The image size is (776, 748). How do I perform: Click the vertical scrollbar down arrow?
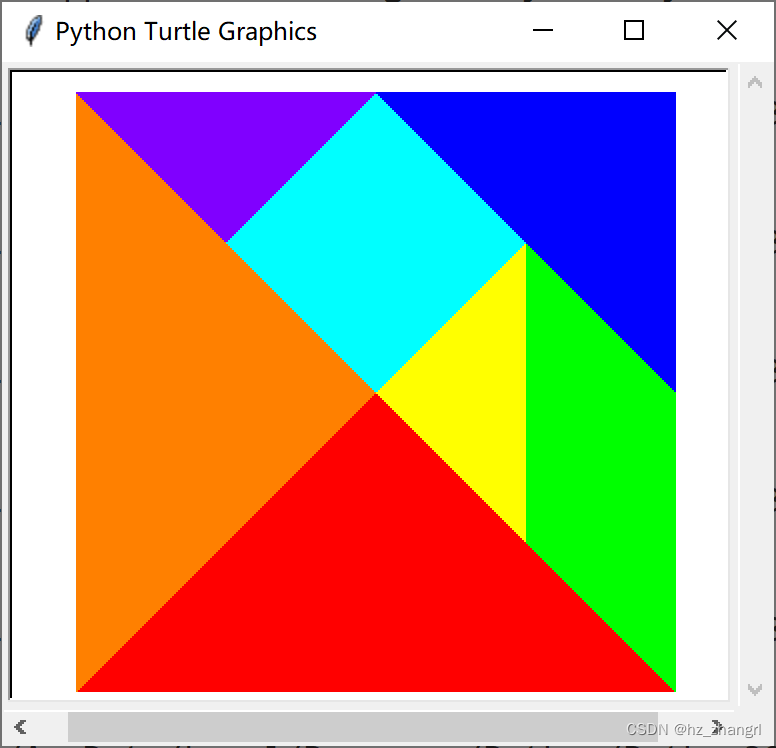point(754,689)
